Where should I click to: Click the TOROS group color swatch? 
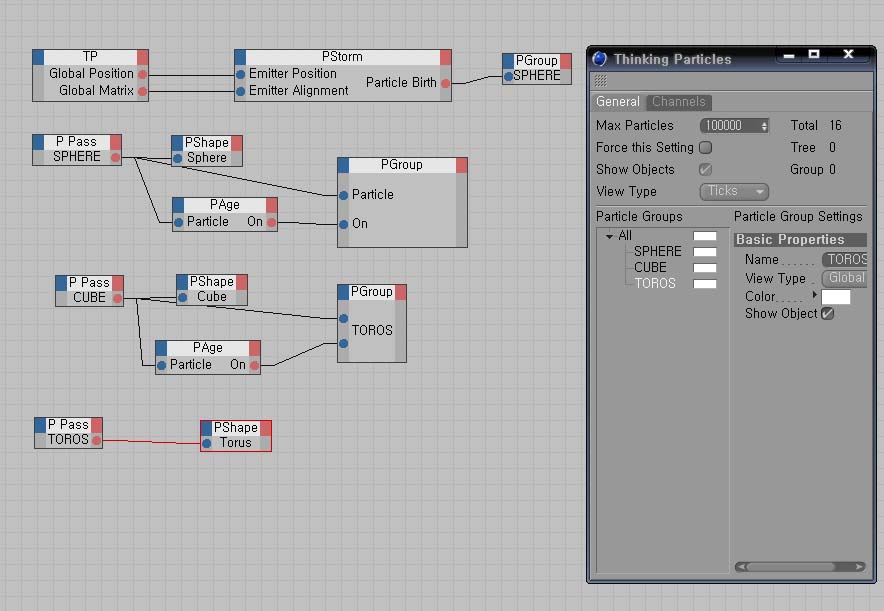point(705,284)
